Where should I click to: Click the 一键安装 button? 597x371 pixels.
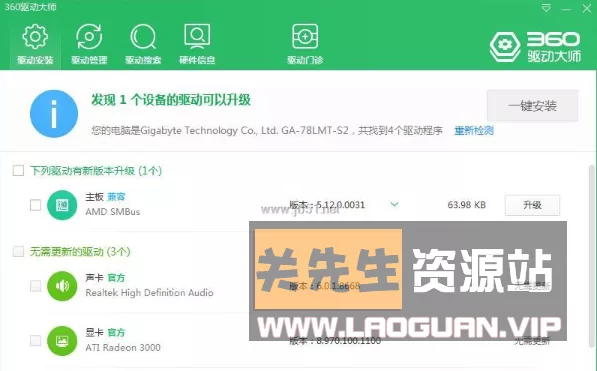[532, 106]
